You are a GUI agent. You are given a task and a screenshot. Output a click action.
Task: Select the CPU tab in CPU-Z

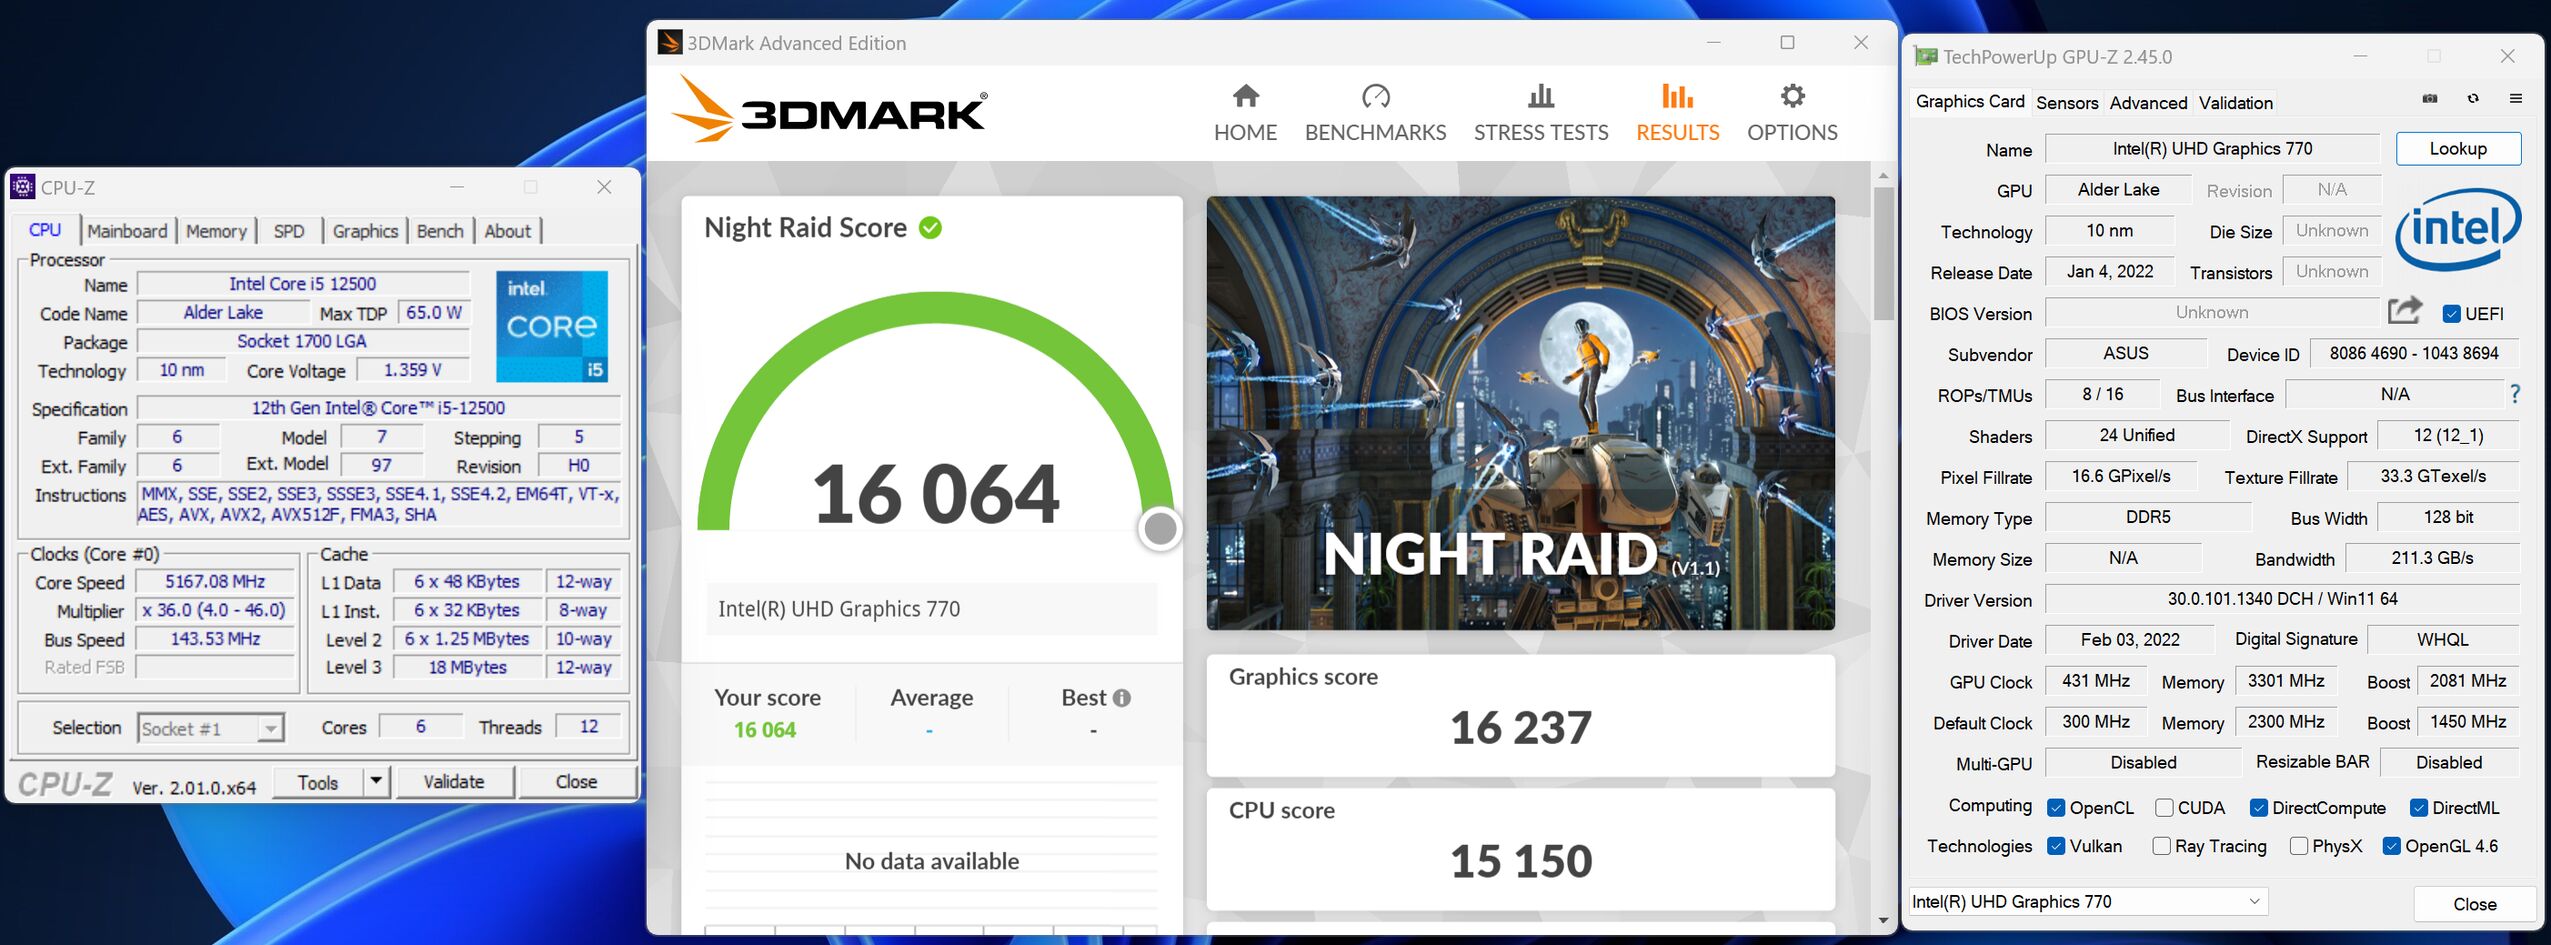click(45, 230)
